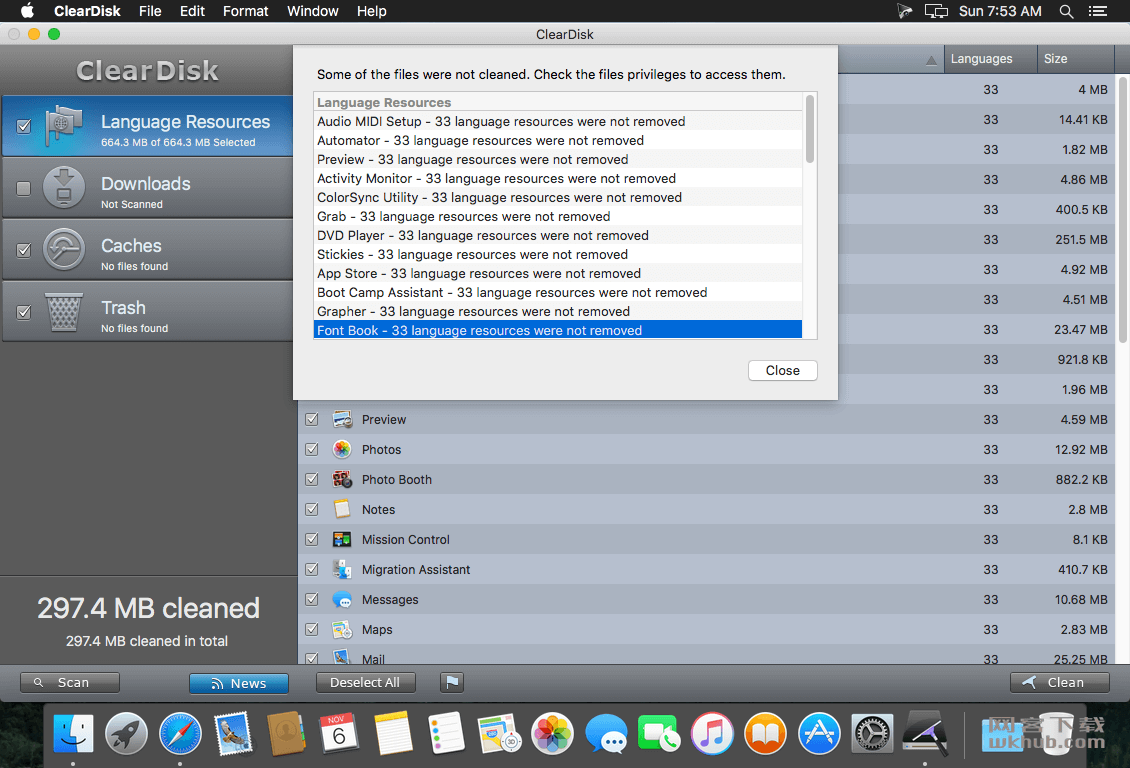Uncheck the Photos row checkbox
The height and width of the screenshot is (768, 1130).
(312, 450)
